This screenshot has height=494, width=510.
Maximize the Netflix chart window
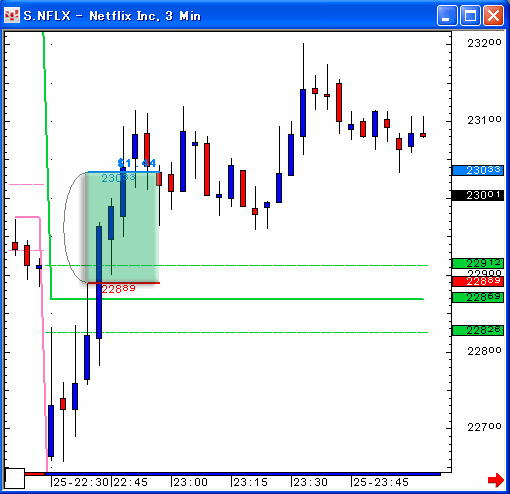coord(470,15)
